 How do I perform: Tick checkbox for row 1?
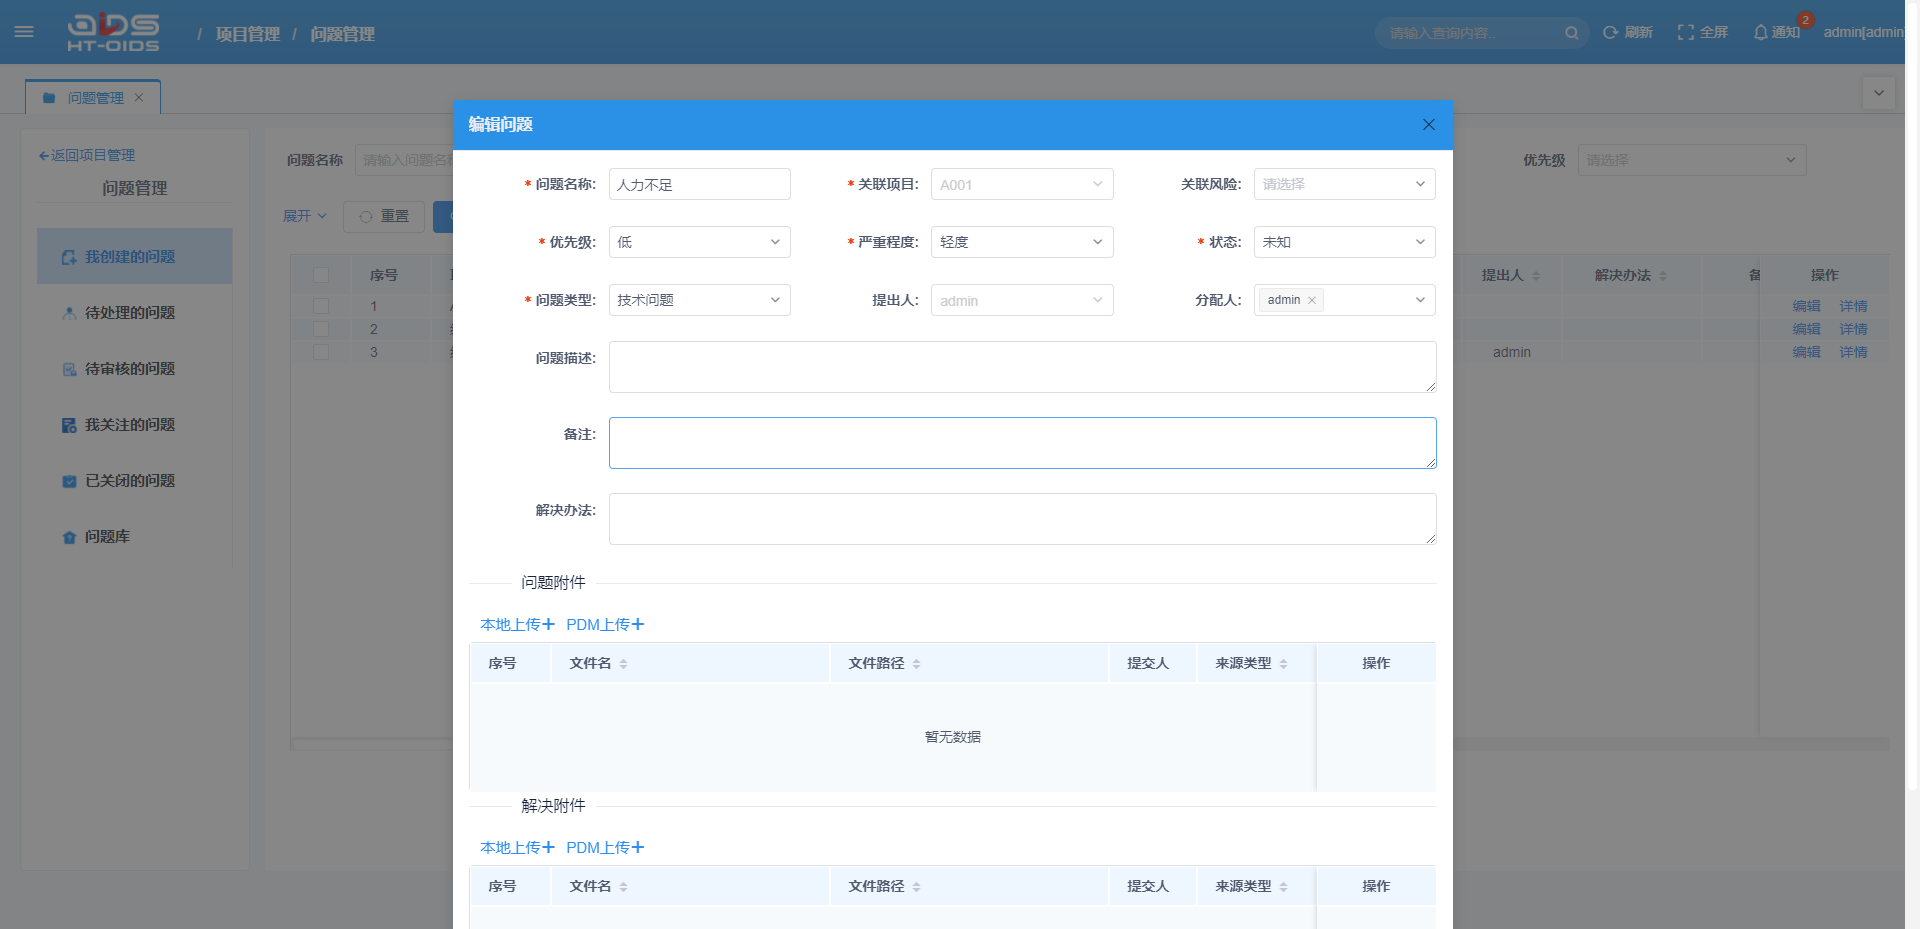(x=321, y=306)
